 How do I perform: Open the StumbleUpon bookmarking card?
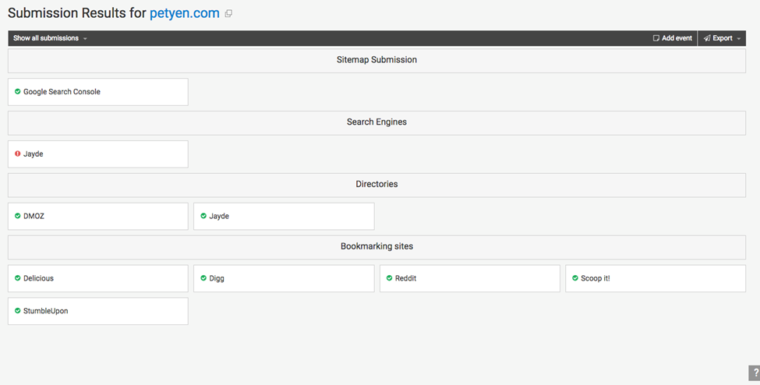pos(98,311)
